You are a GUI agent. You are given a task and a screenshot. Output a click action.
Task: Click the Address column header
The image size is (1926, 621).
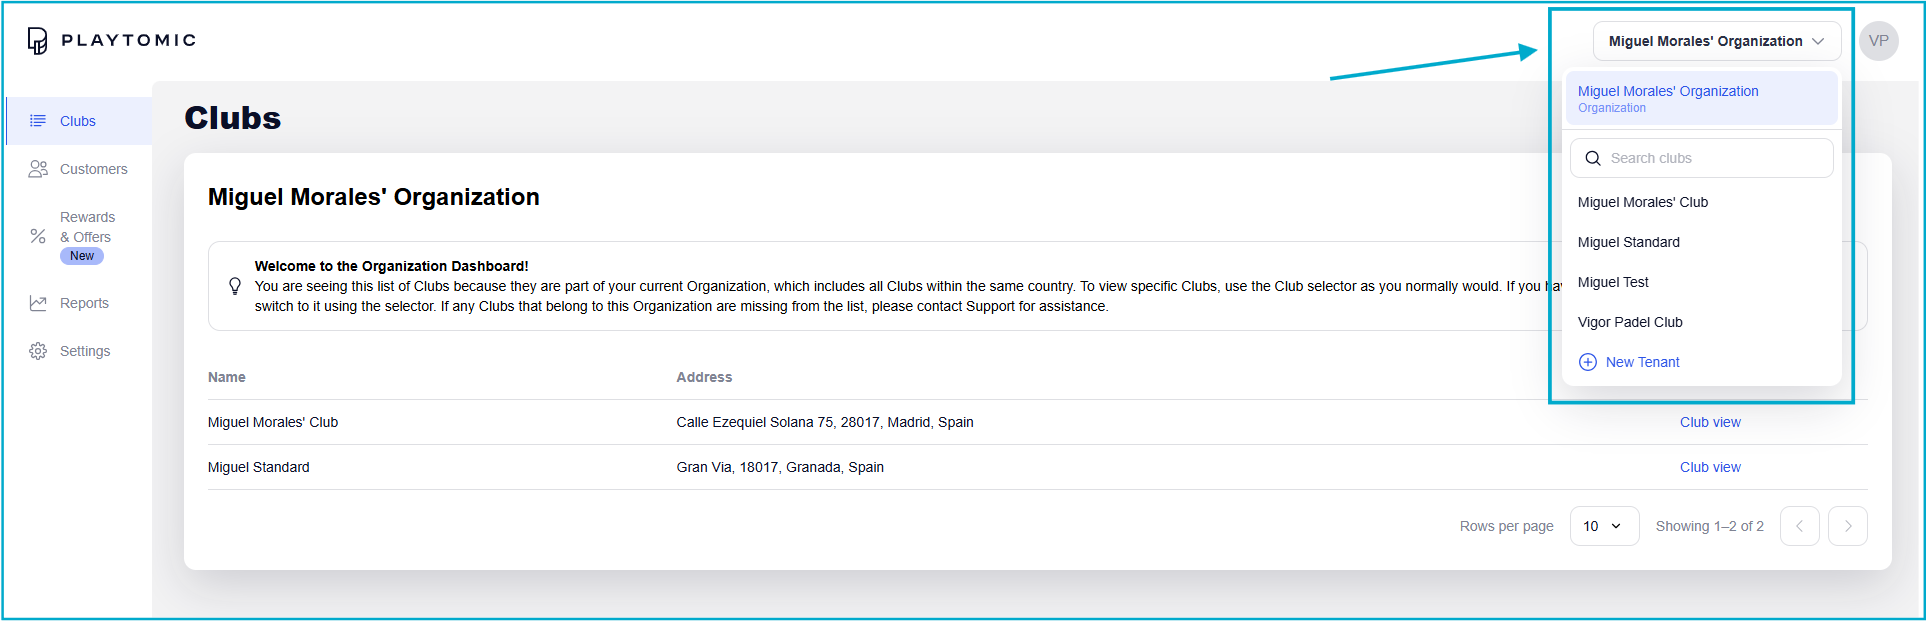coord(704,377)
